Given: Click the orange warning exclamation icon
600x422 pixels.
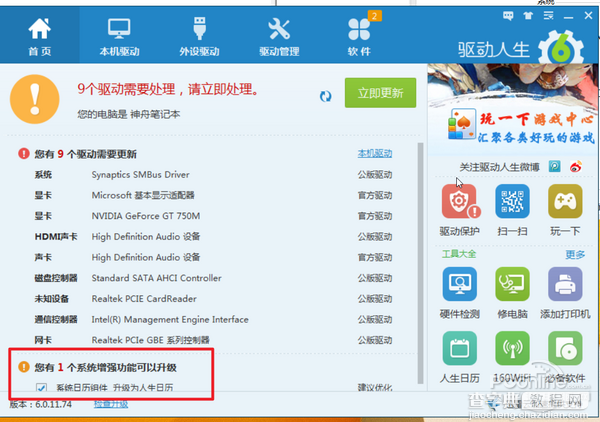Looking at the screenshot, I should click(x=35, y=99).
